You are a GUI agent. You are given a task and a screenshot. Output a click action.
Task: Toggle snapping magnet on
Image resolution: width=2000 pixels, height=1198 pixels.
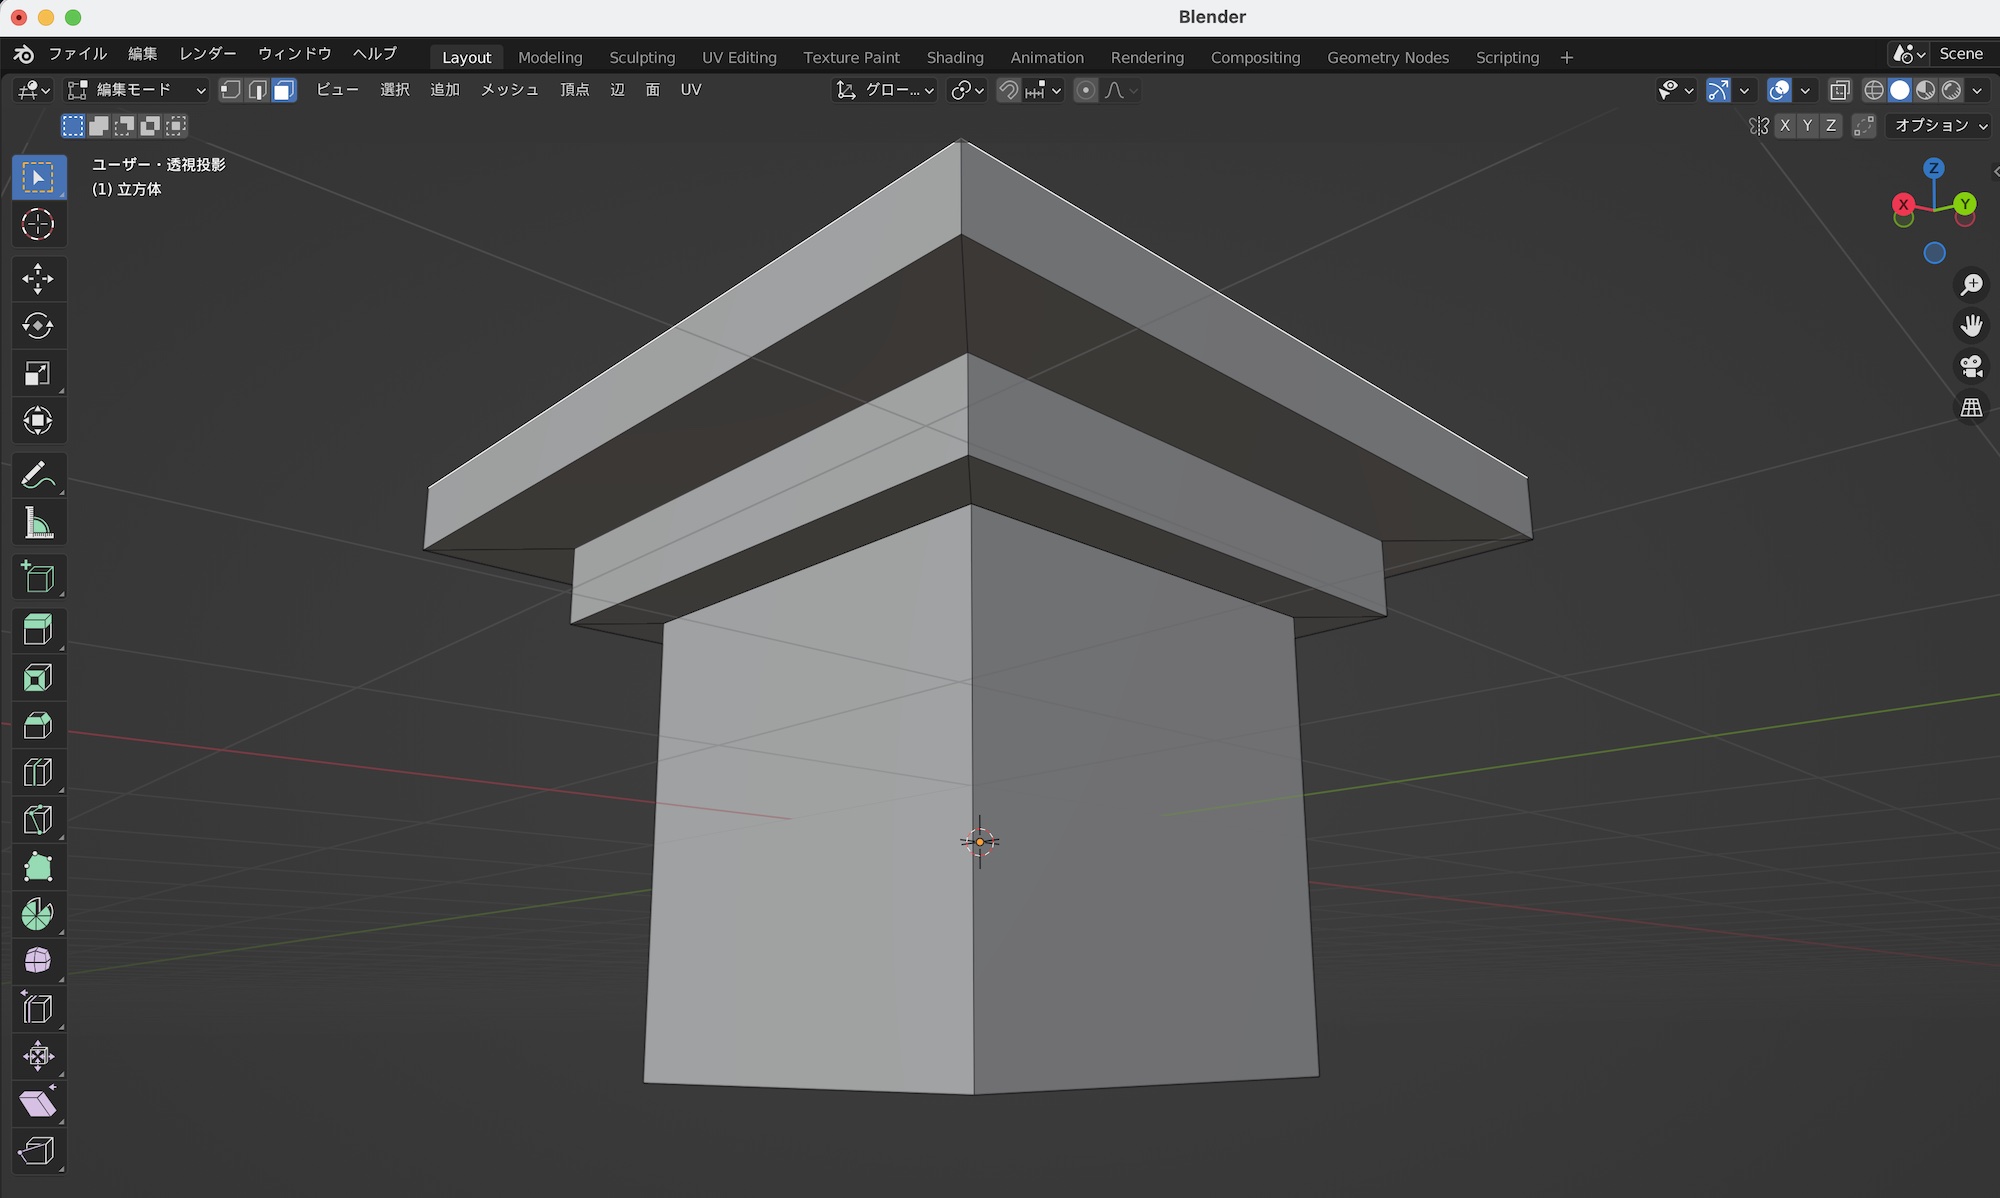pos(1008,90)
